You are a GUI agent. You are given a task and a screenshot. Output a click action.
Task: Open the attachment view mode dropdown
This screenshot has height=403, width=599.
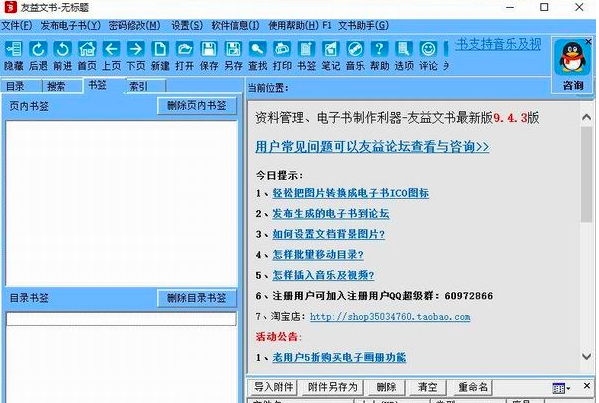[561, 388]
